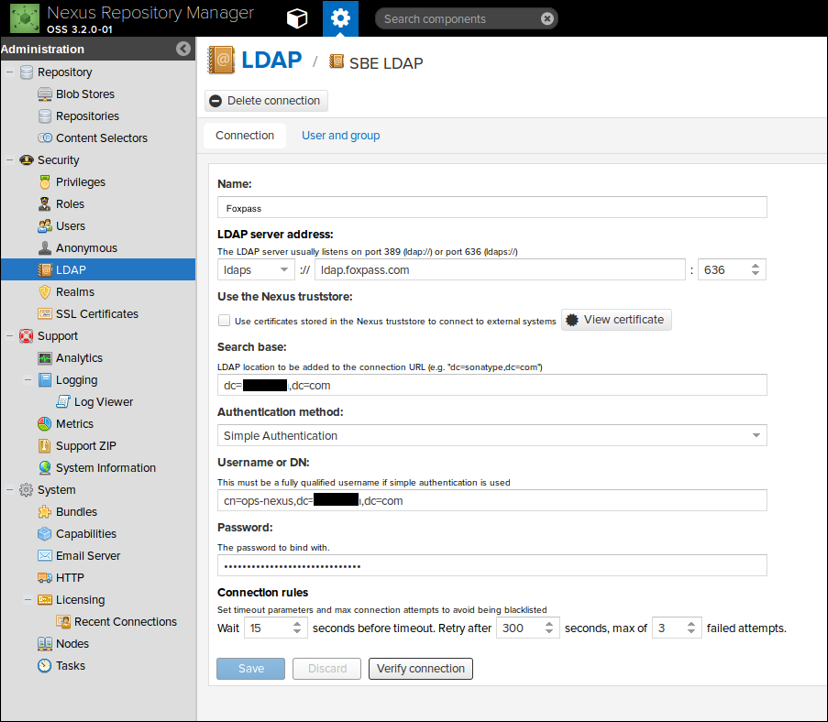The image size is (828, 722).
Task: Click the Search base input field
Action: tap(492, 386)
